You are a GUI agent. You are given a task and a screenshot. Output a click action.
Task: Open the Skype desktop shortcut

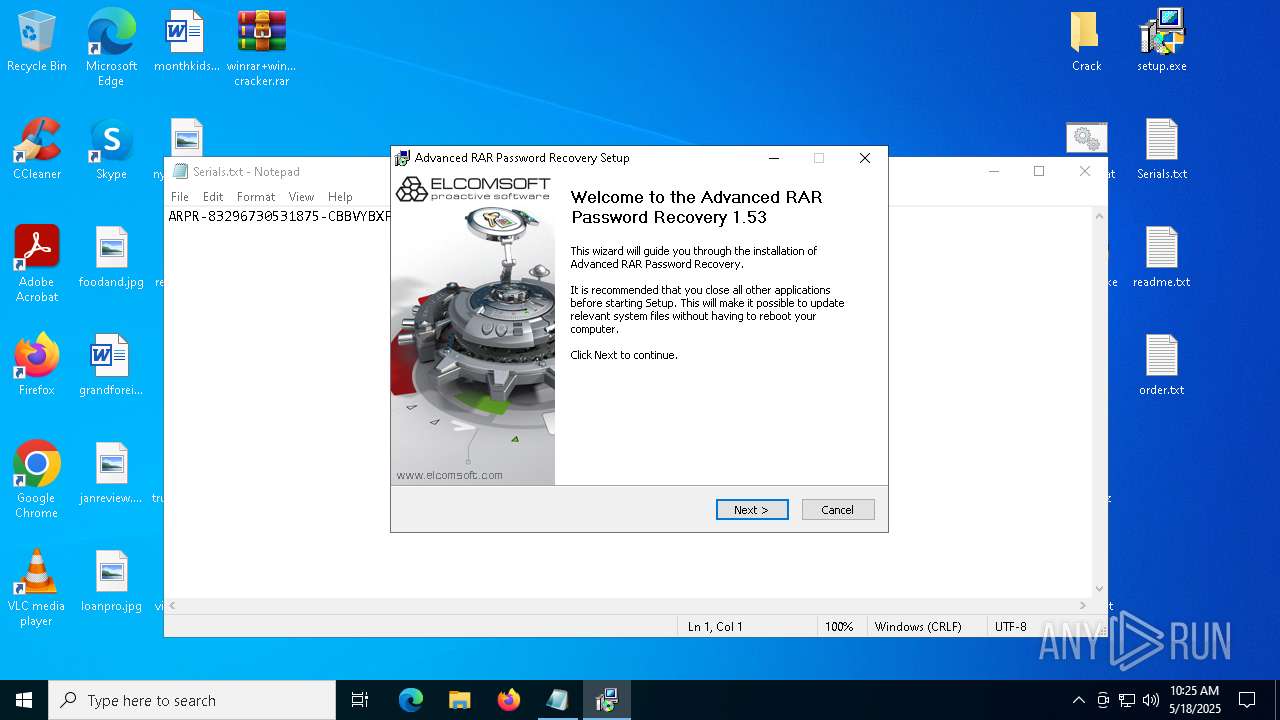pyautogui.click(x=111, y=149)
